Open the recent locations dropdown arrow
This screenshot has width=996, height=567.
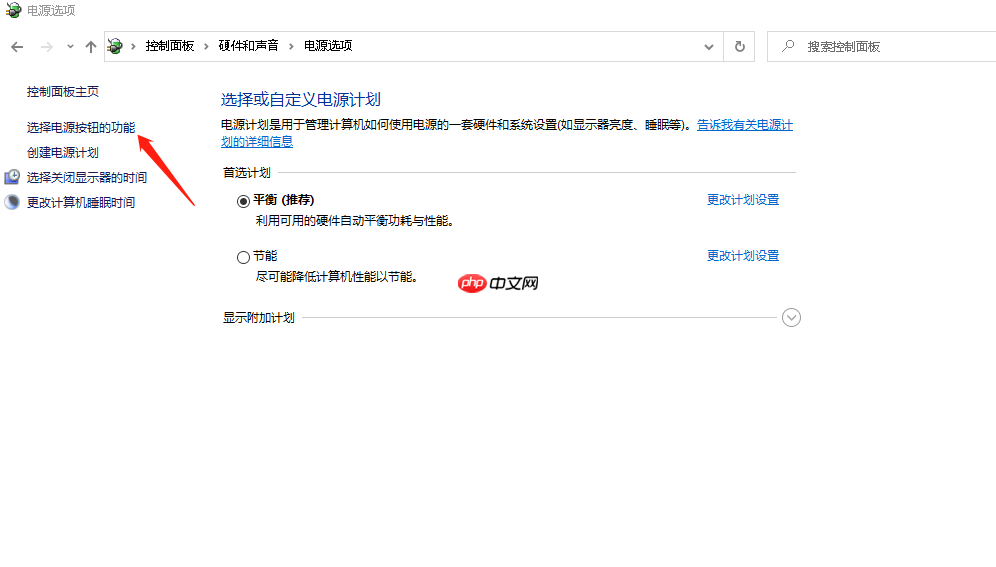click(x=70, y=46)
